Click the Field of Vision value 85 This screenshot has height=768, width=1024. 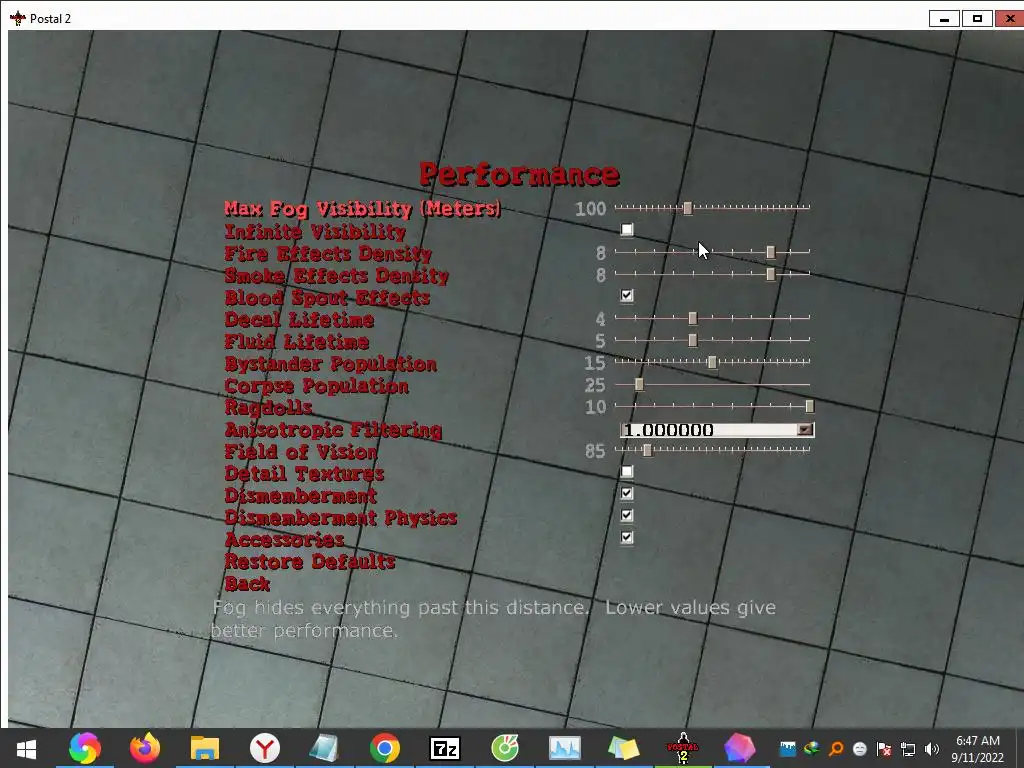(x=595, y=451)
